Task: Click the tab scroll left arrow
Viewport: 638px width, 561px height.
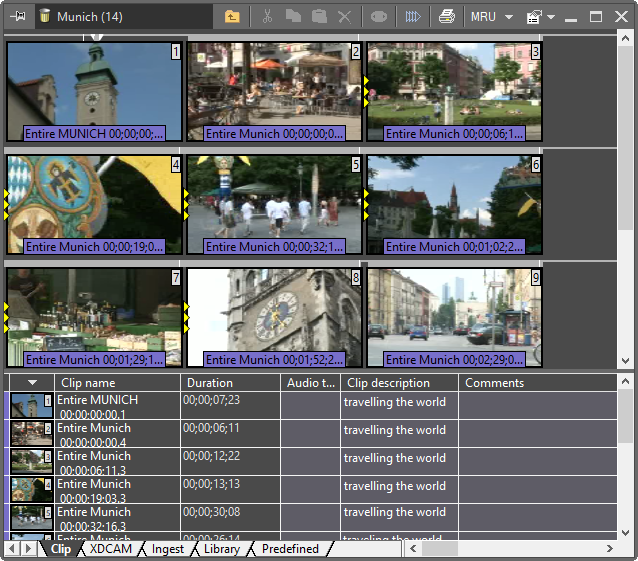Action: click(x=12, y=549)
